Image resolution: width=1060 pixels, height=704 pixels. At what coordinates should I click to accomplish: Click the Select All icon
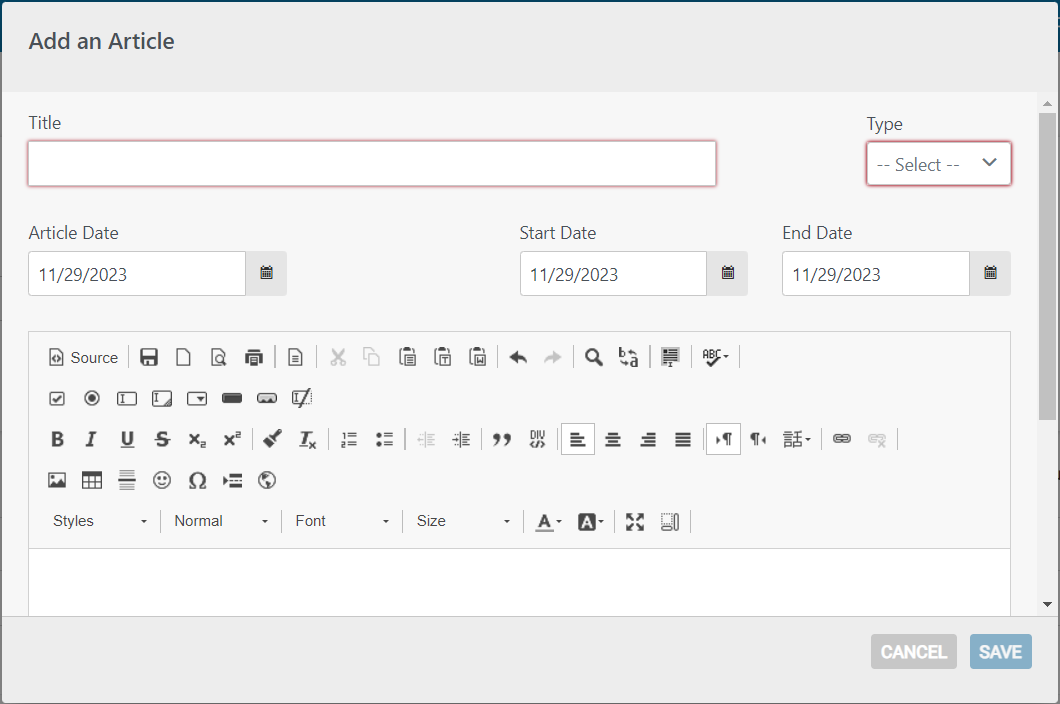[670, 357]
